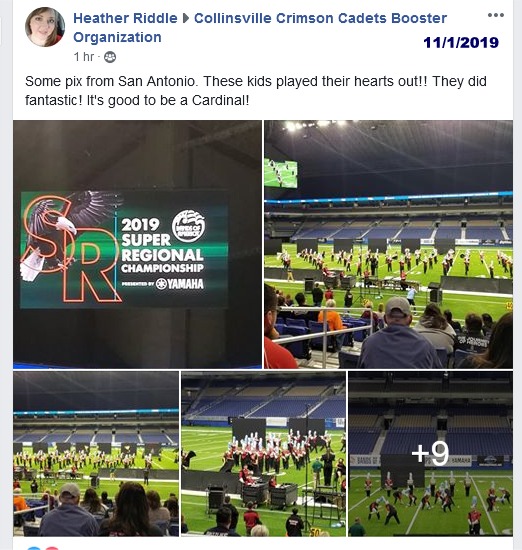Image resolution: width=522 pixels, height=550 pixels.
Task: Open Collinsville Crimson Cadets Booster Organization group
Action: coord(260,28)
